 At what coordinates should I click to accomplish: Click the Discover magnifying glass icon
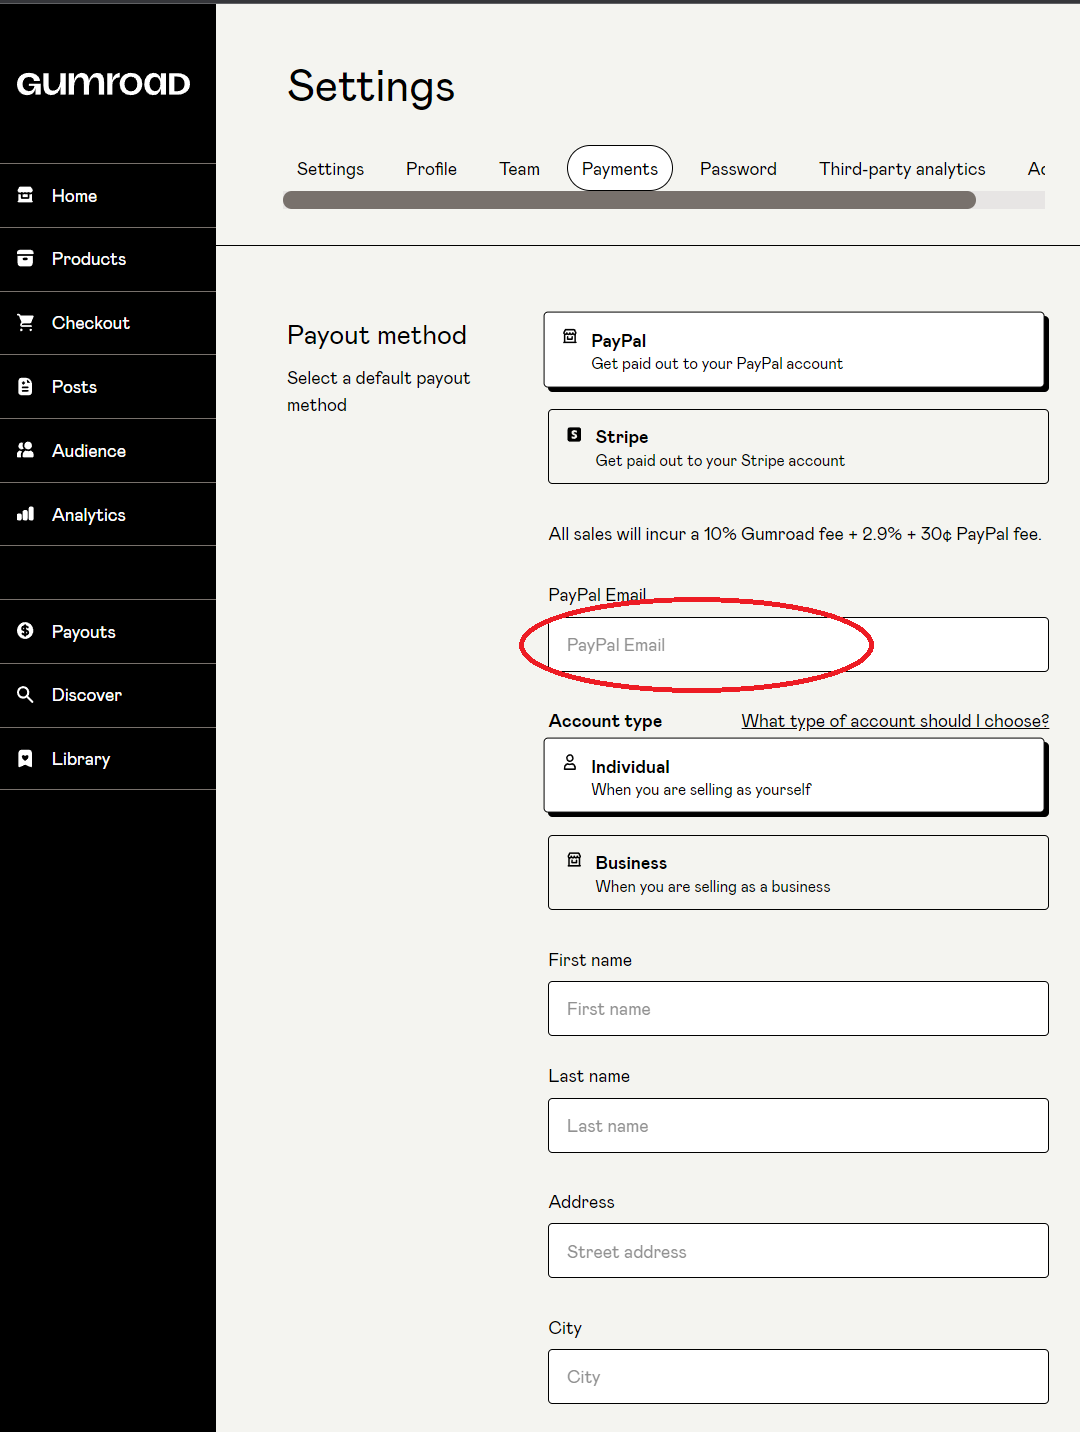(26, 694)
